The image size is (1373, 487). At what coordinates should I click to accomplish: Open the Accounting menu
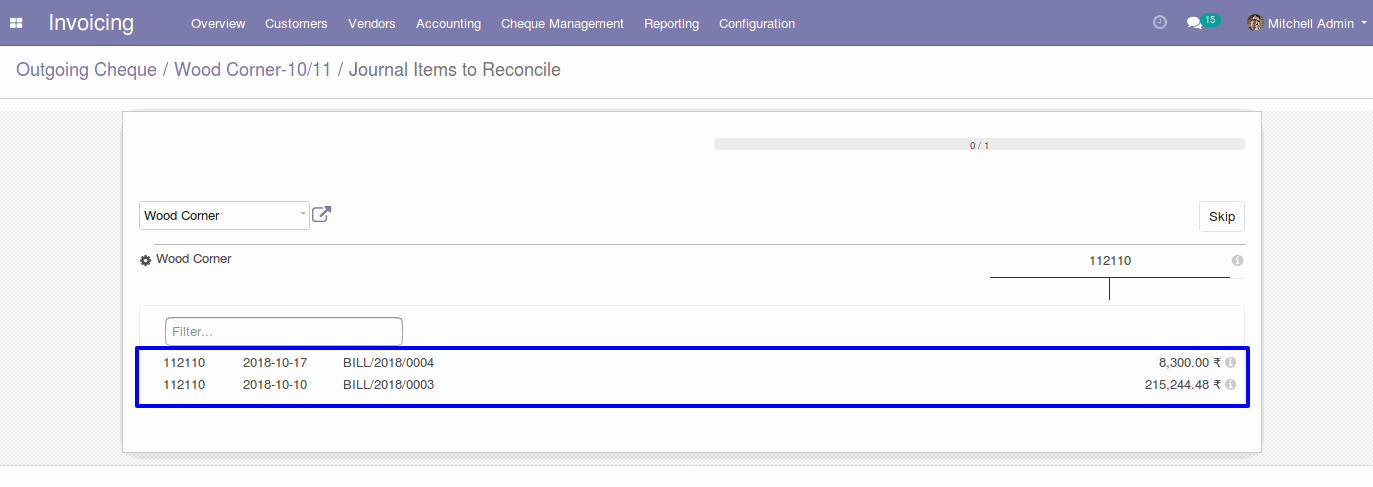(448, 23)
